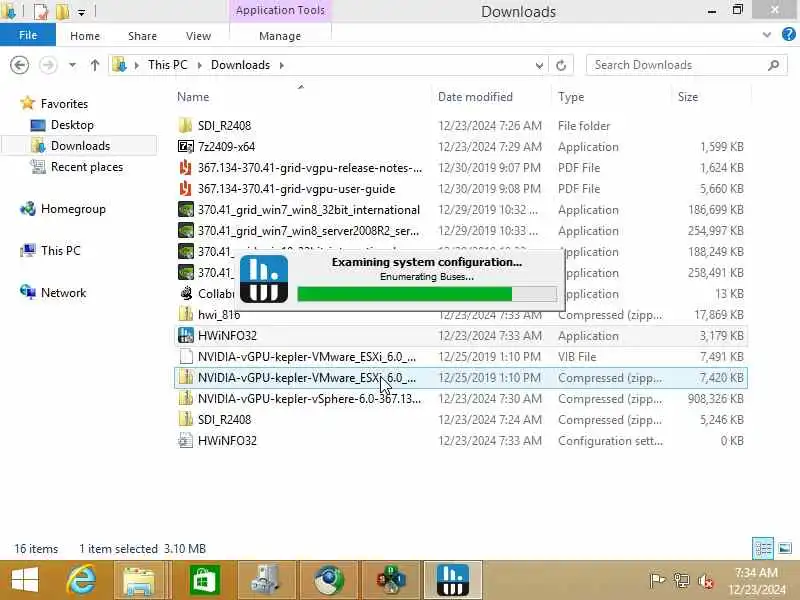800x600 pixels.
Task: Open the Windows Start button
Action: [24, 580]
